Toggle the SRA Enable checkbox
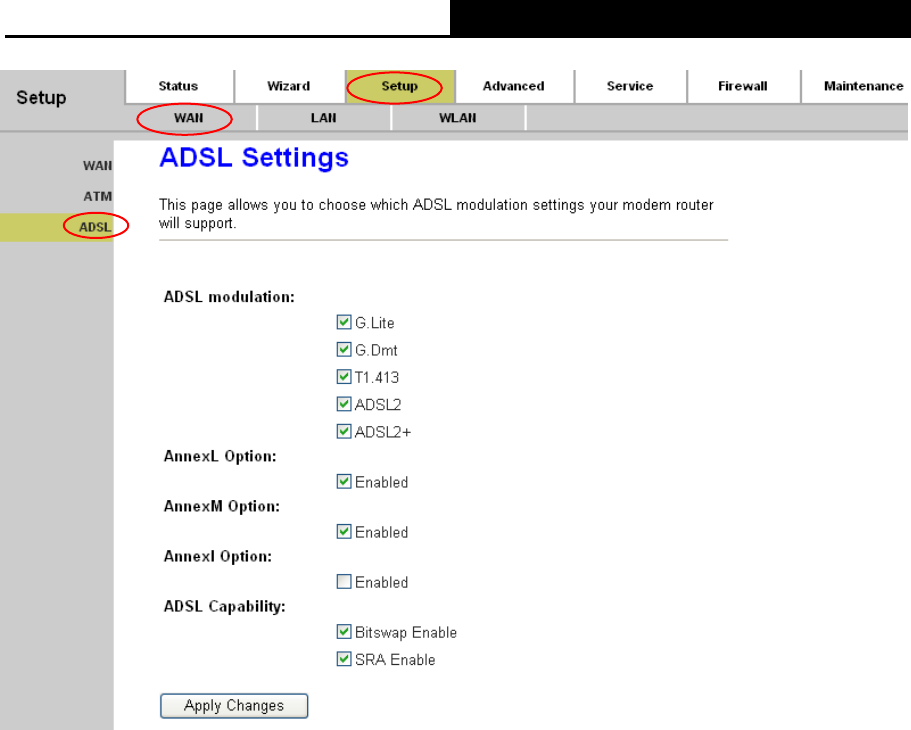 tap(344, 659)
